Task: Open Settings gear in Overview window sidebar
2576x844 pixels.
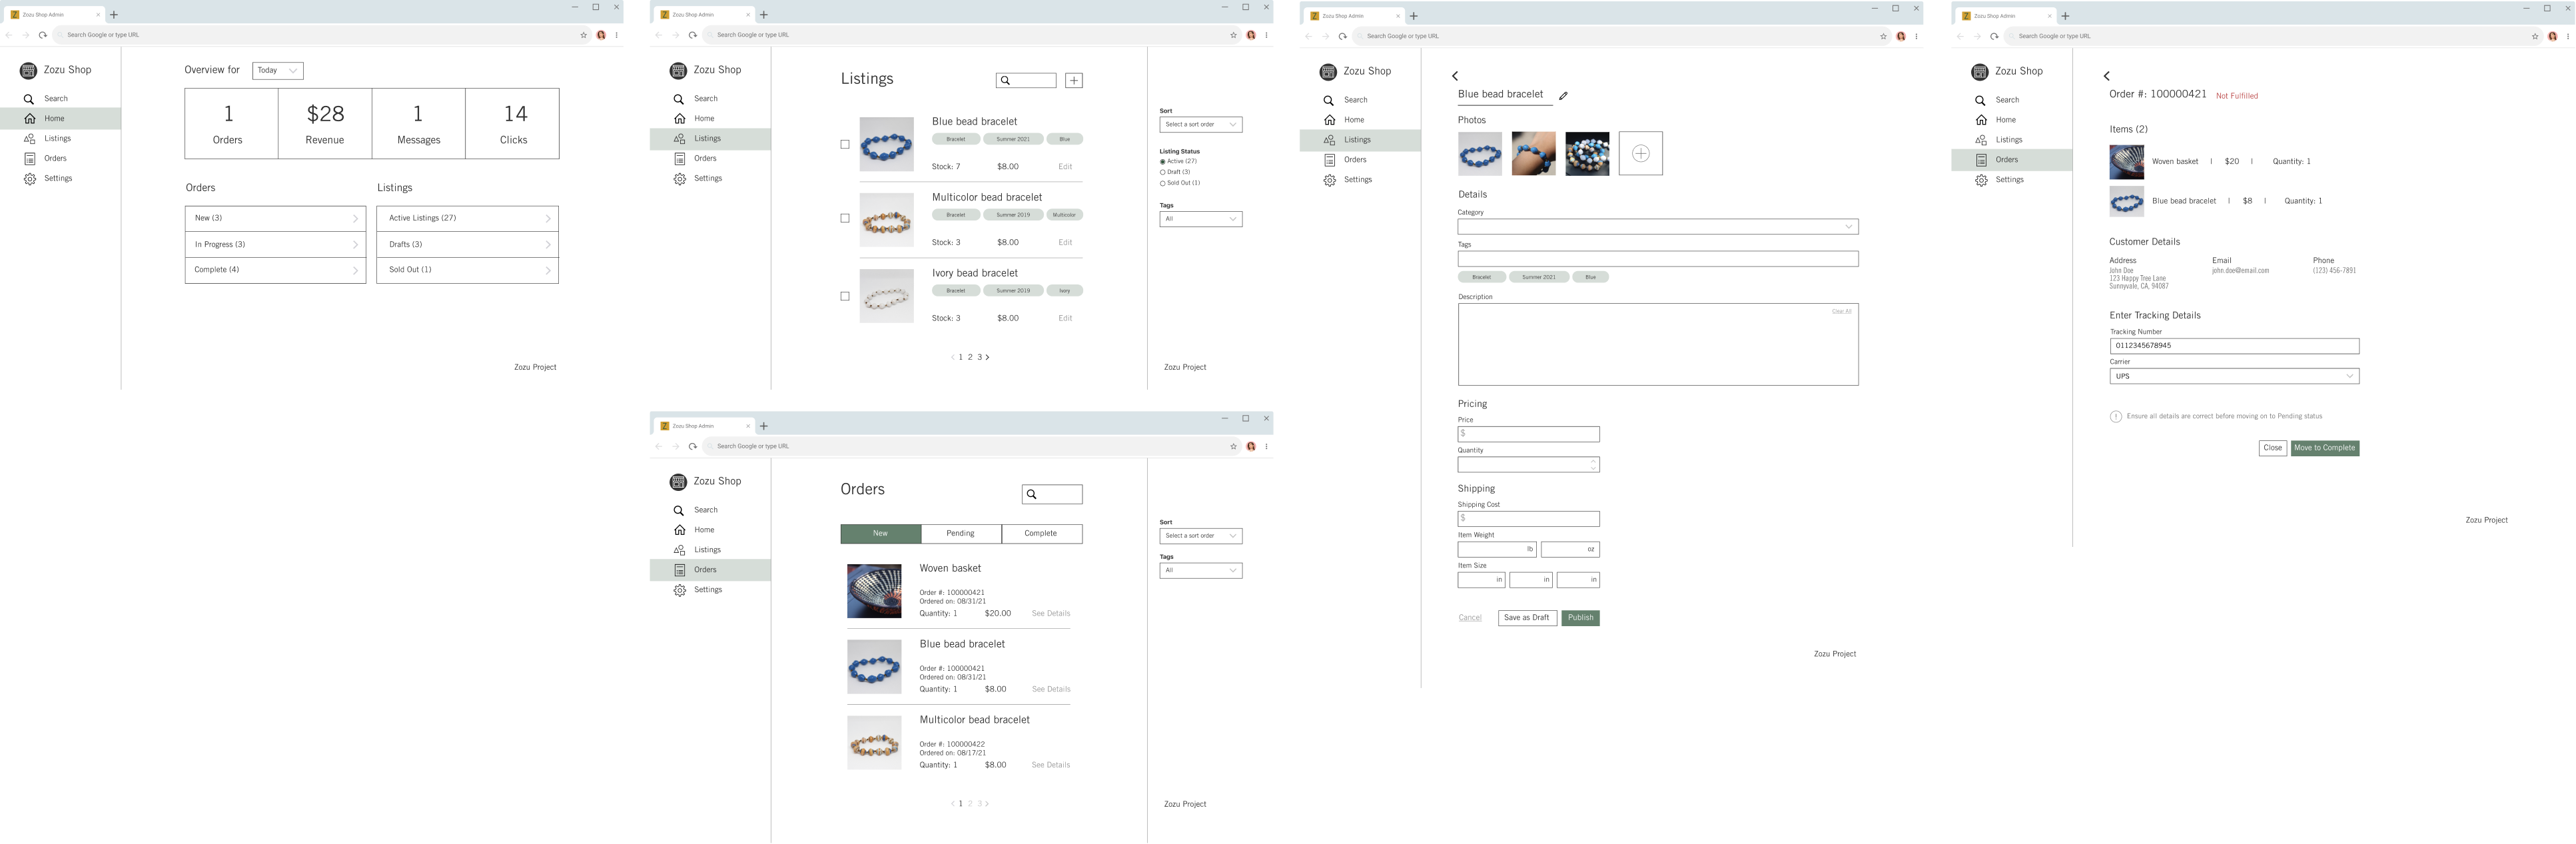Action: coord(30,179)
